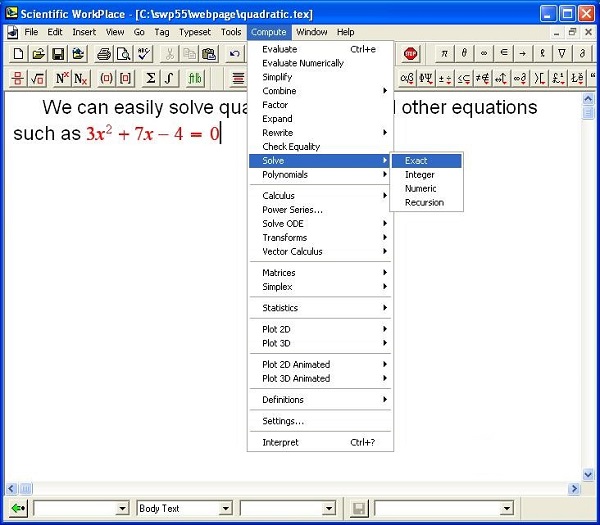This screenshot has width=600, height=525.
Task: Click the element-of symbol button
Action: pos(504,54)
